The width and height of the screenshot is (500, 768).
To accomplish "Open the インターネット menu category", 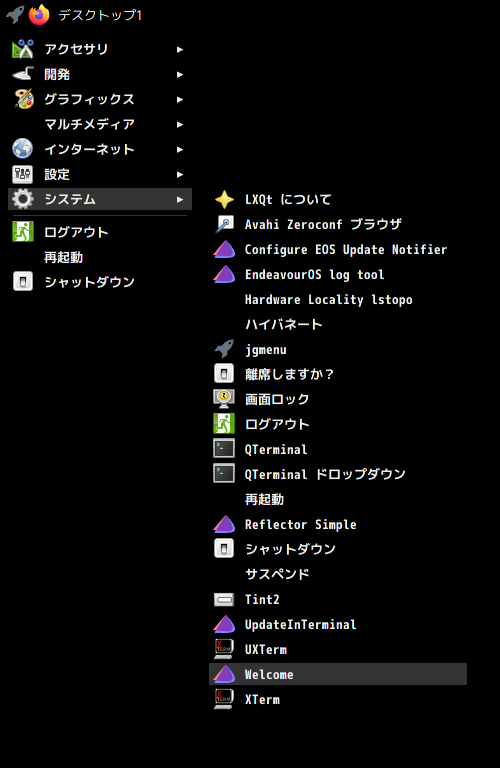I will 100,149.
